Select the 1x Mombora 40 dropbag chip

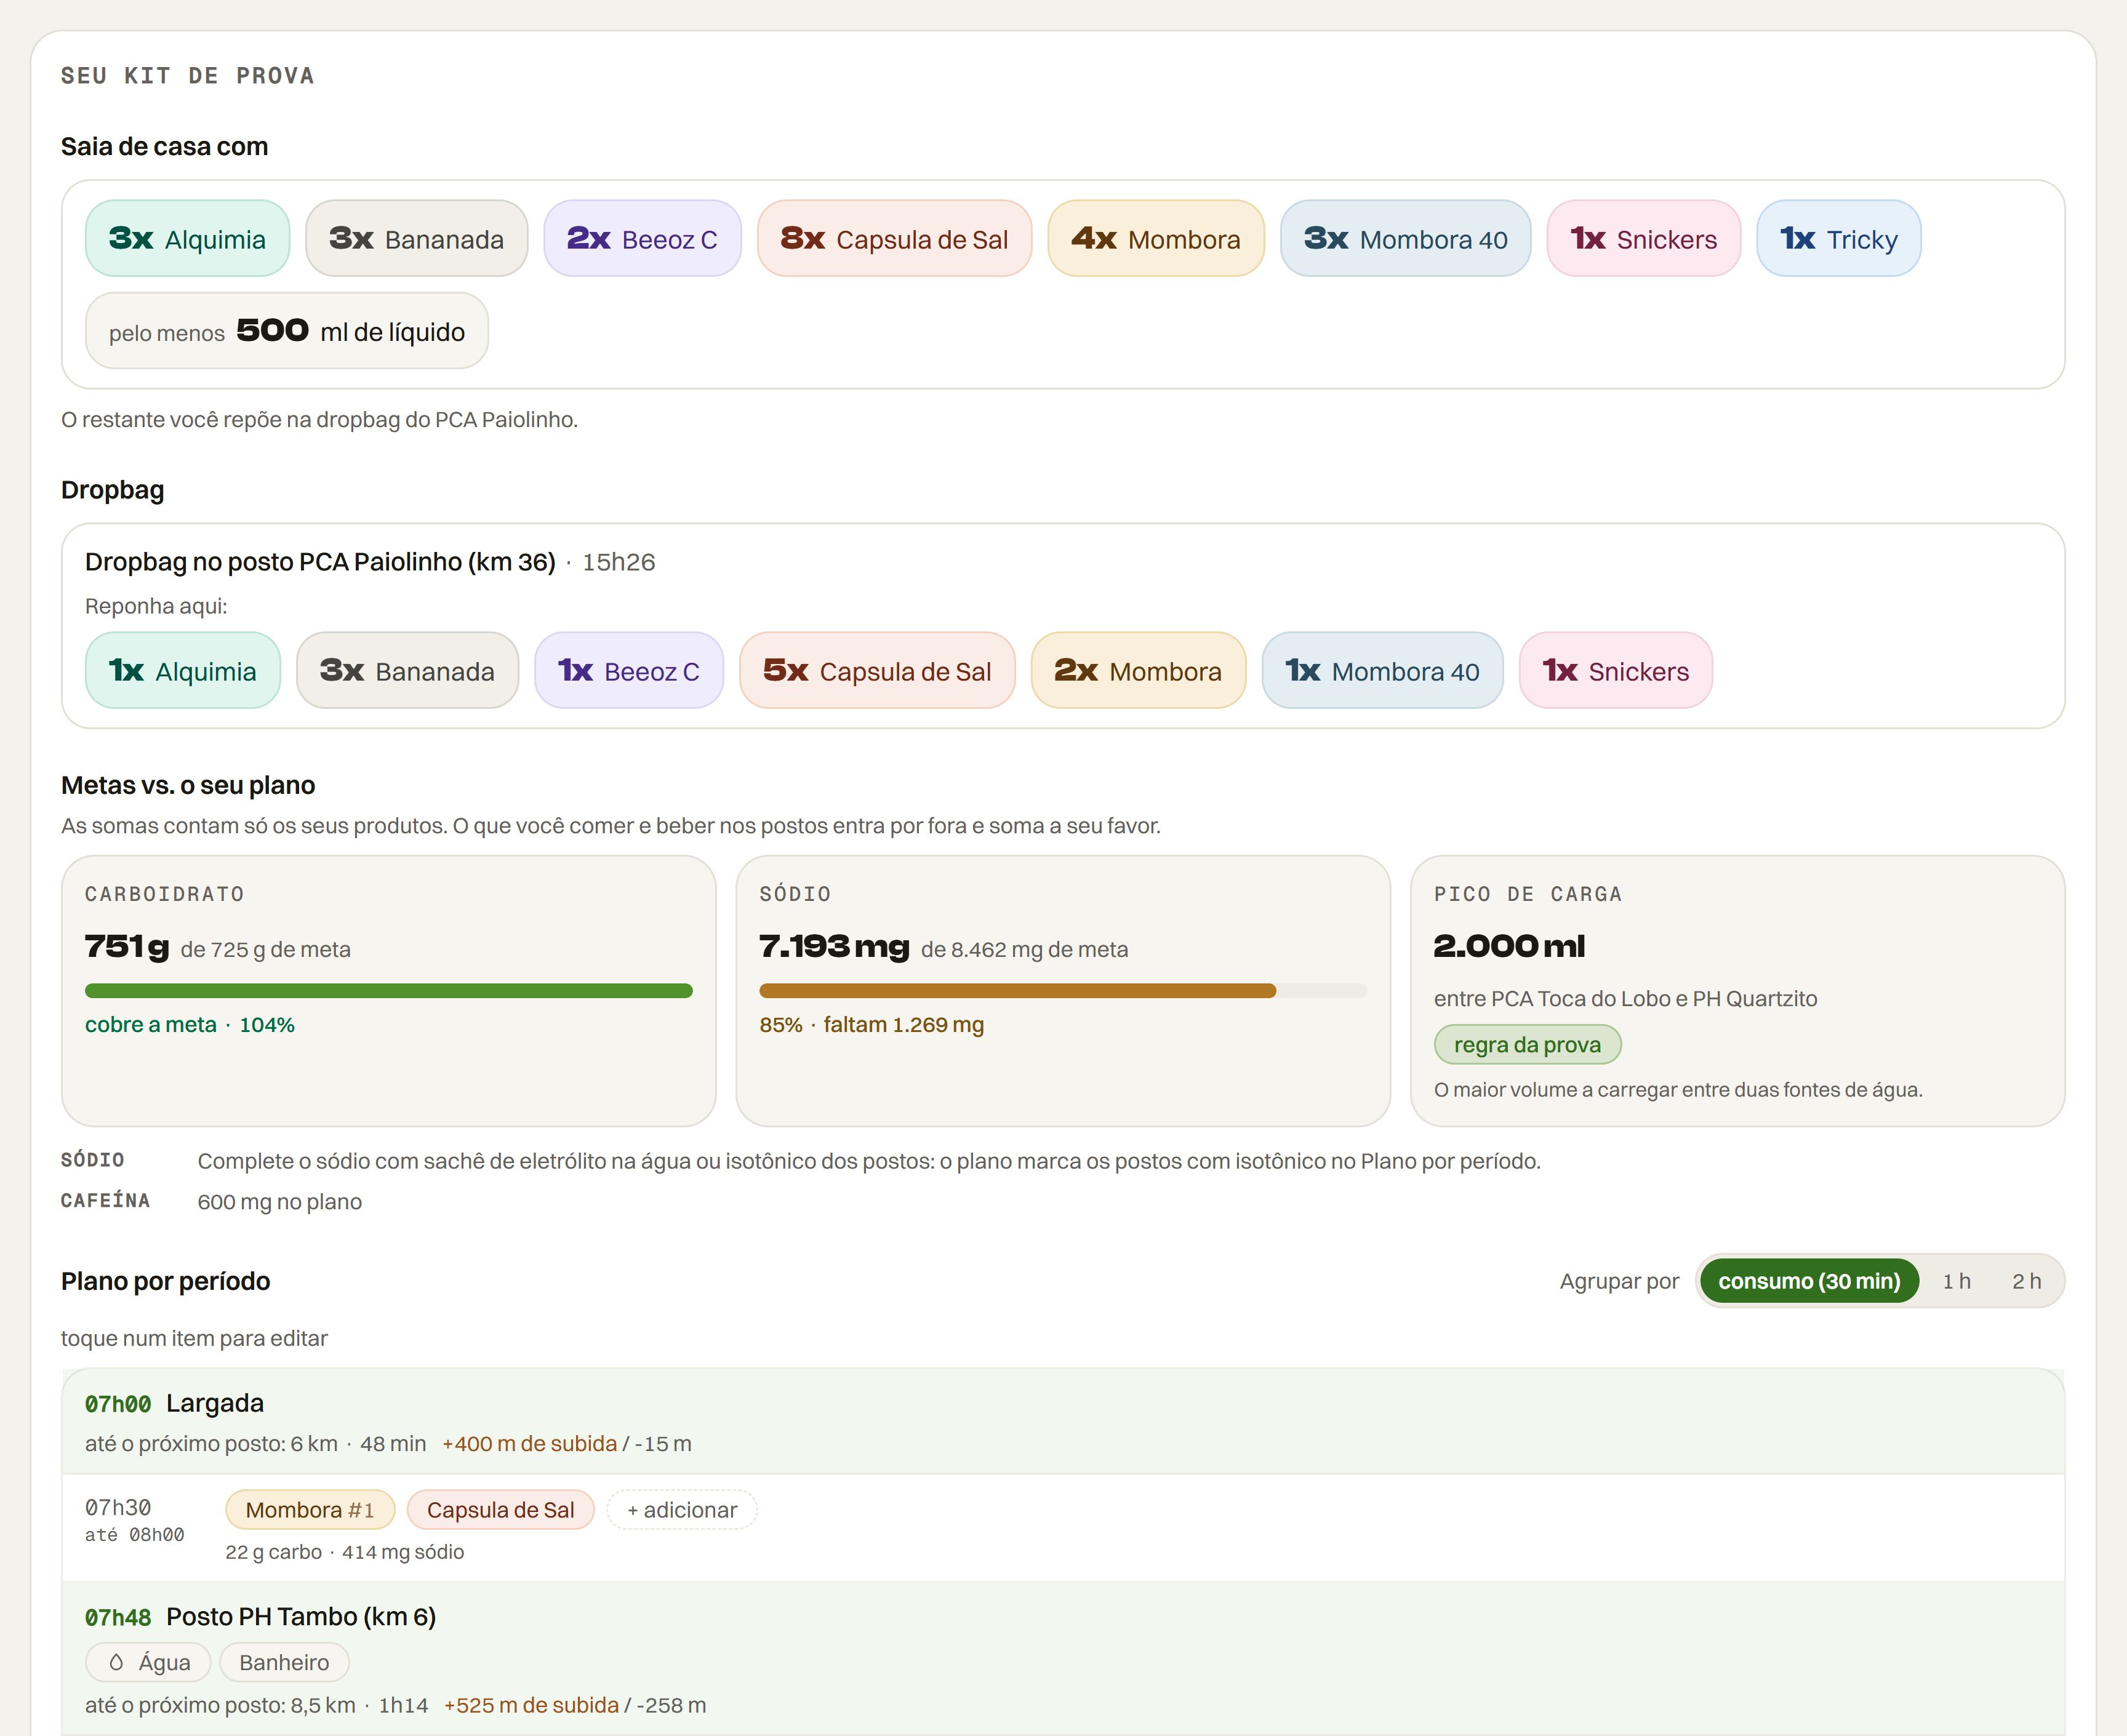point(1382,670)
